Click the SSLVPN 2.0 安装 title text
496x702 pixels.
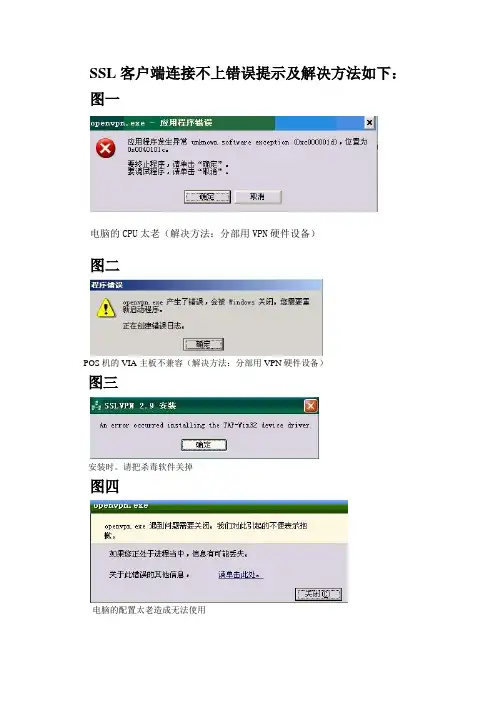point(140,406)
